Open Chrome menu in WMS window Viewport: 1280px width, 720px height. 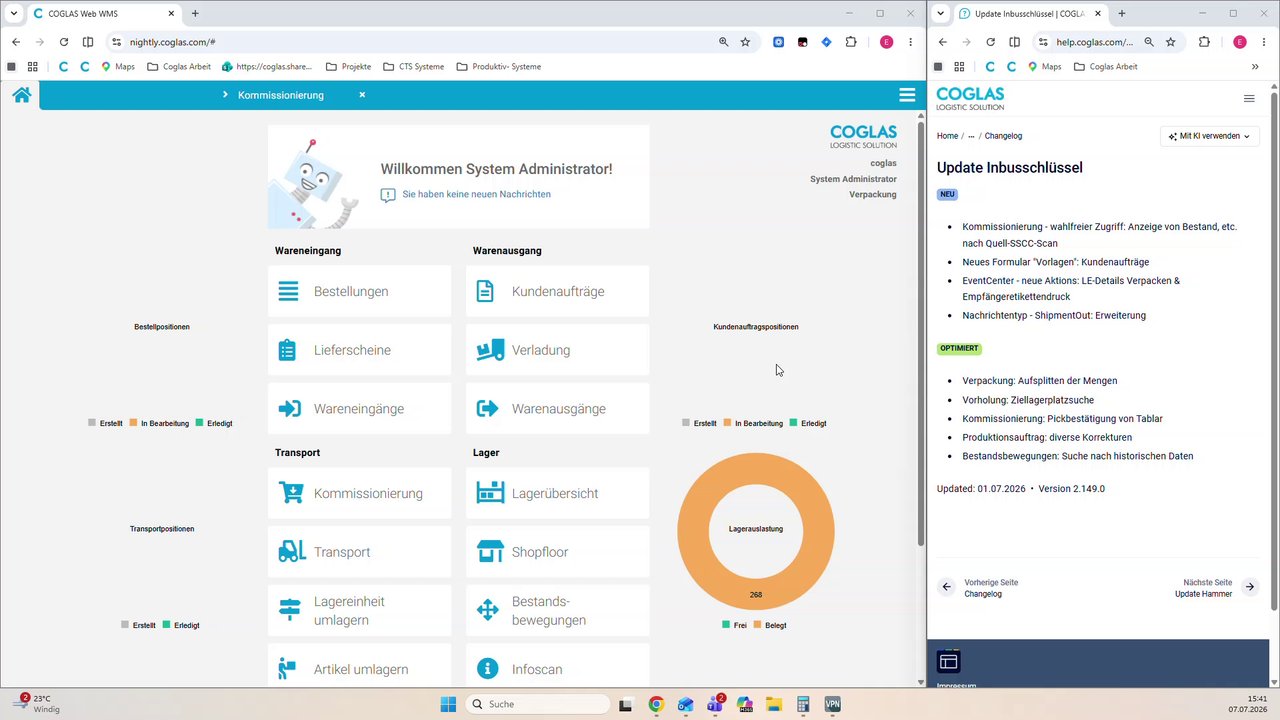[x=910, y=42]
